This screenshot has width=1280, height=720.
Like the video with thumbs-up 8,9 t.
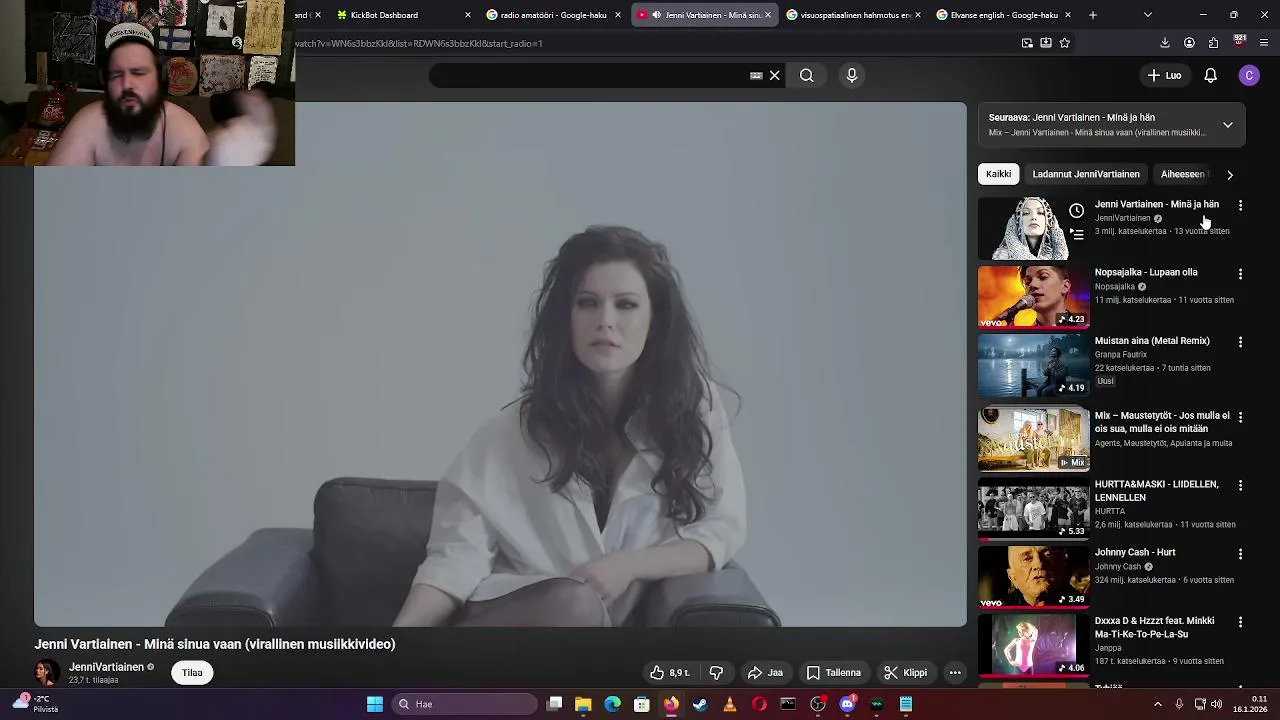click(x=669, y=673)
